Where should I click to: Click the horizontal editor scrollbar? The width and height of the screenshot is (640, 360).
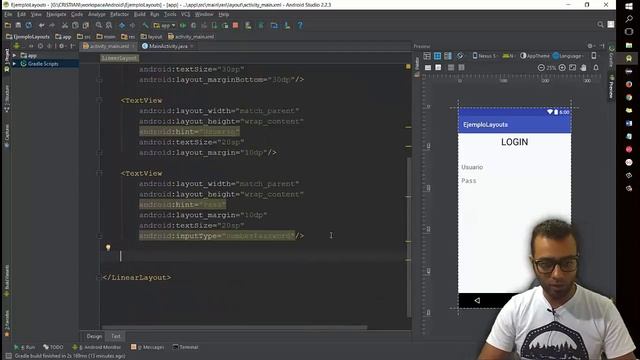click(234, 327)
